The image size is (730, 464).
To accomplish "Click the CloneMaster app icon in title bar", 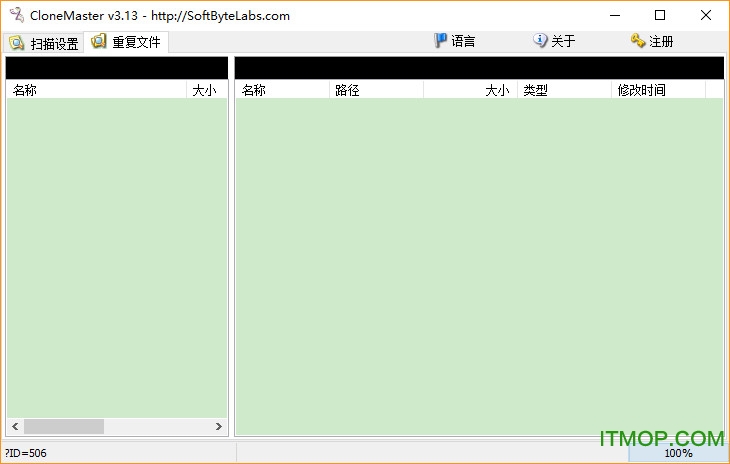I will point(17,15).
